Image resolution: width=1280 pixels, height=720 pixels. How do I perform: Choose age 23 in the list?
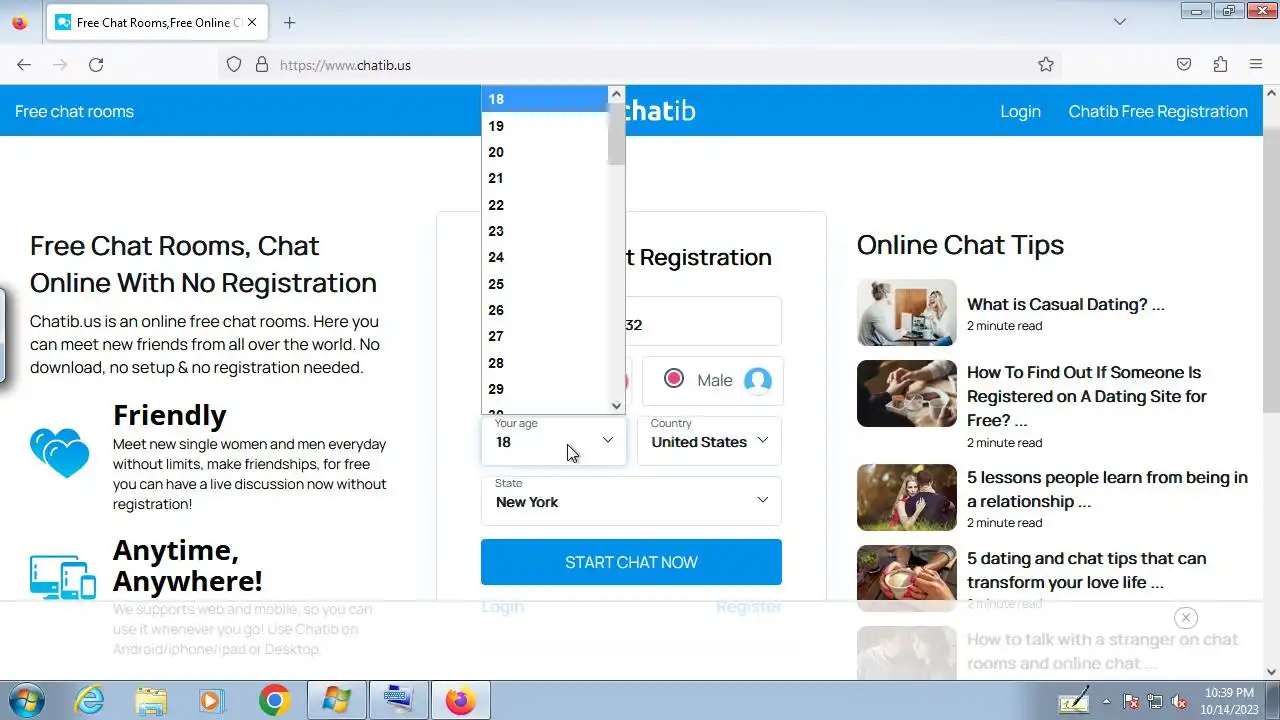[x=545, y=231]
